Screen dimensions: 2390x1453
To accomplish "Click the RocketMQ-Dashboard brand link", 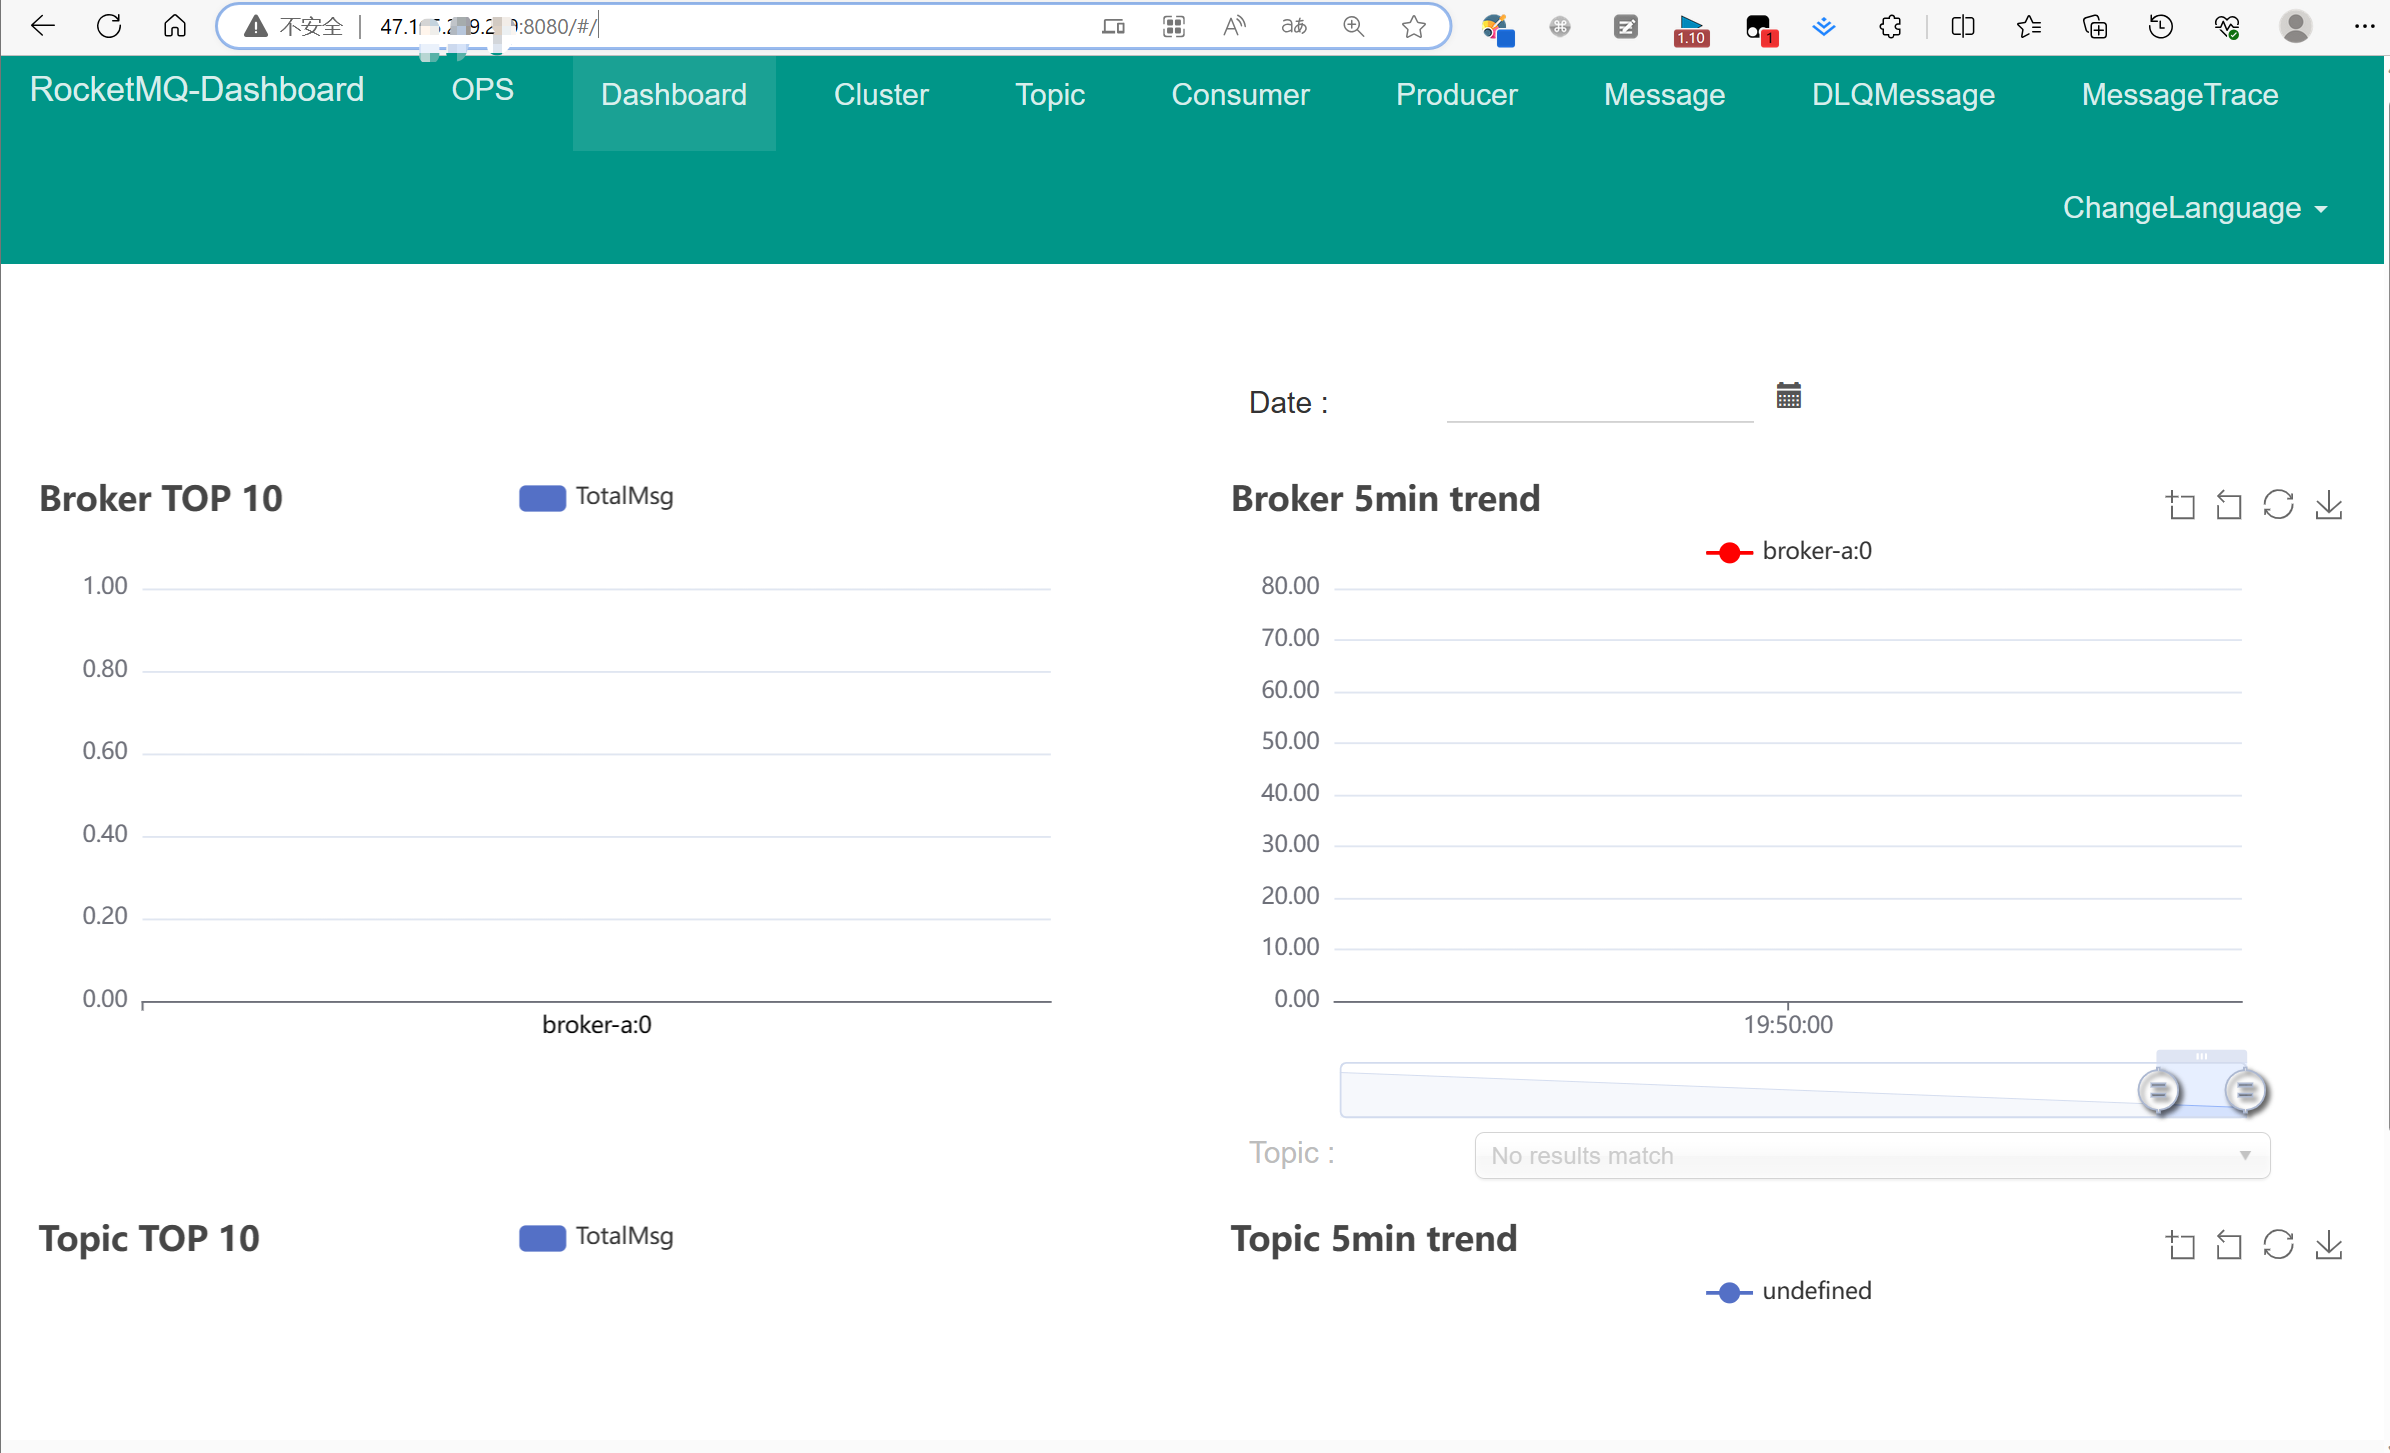I will [x=197, y=90].
